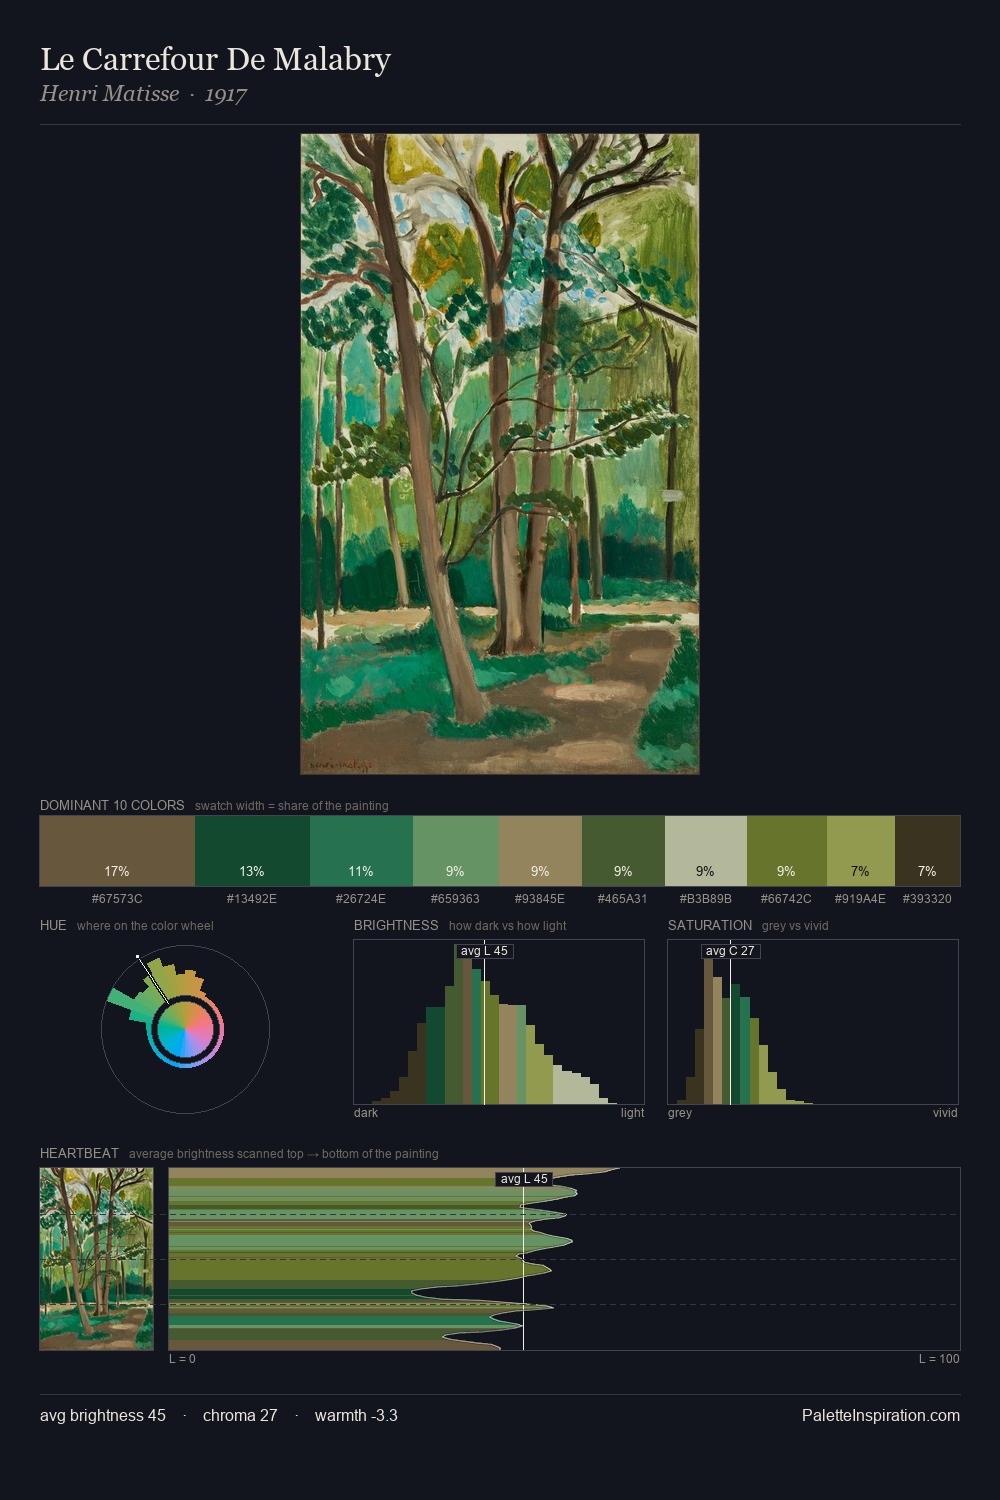Click the 'grey' saturation axis label
This screenshot has height=1500, width=1000.
[x=680, y=1113]
